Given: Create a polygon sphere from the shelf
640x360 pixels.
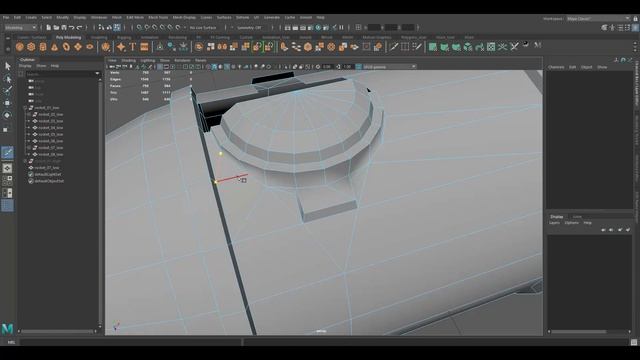Looking at the screenshot, I should 20,47.
